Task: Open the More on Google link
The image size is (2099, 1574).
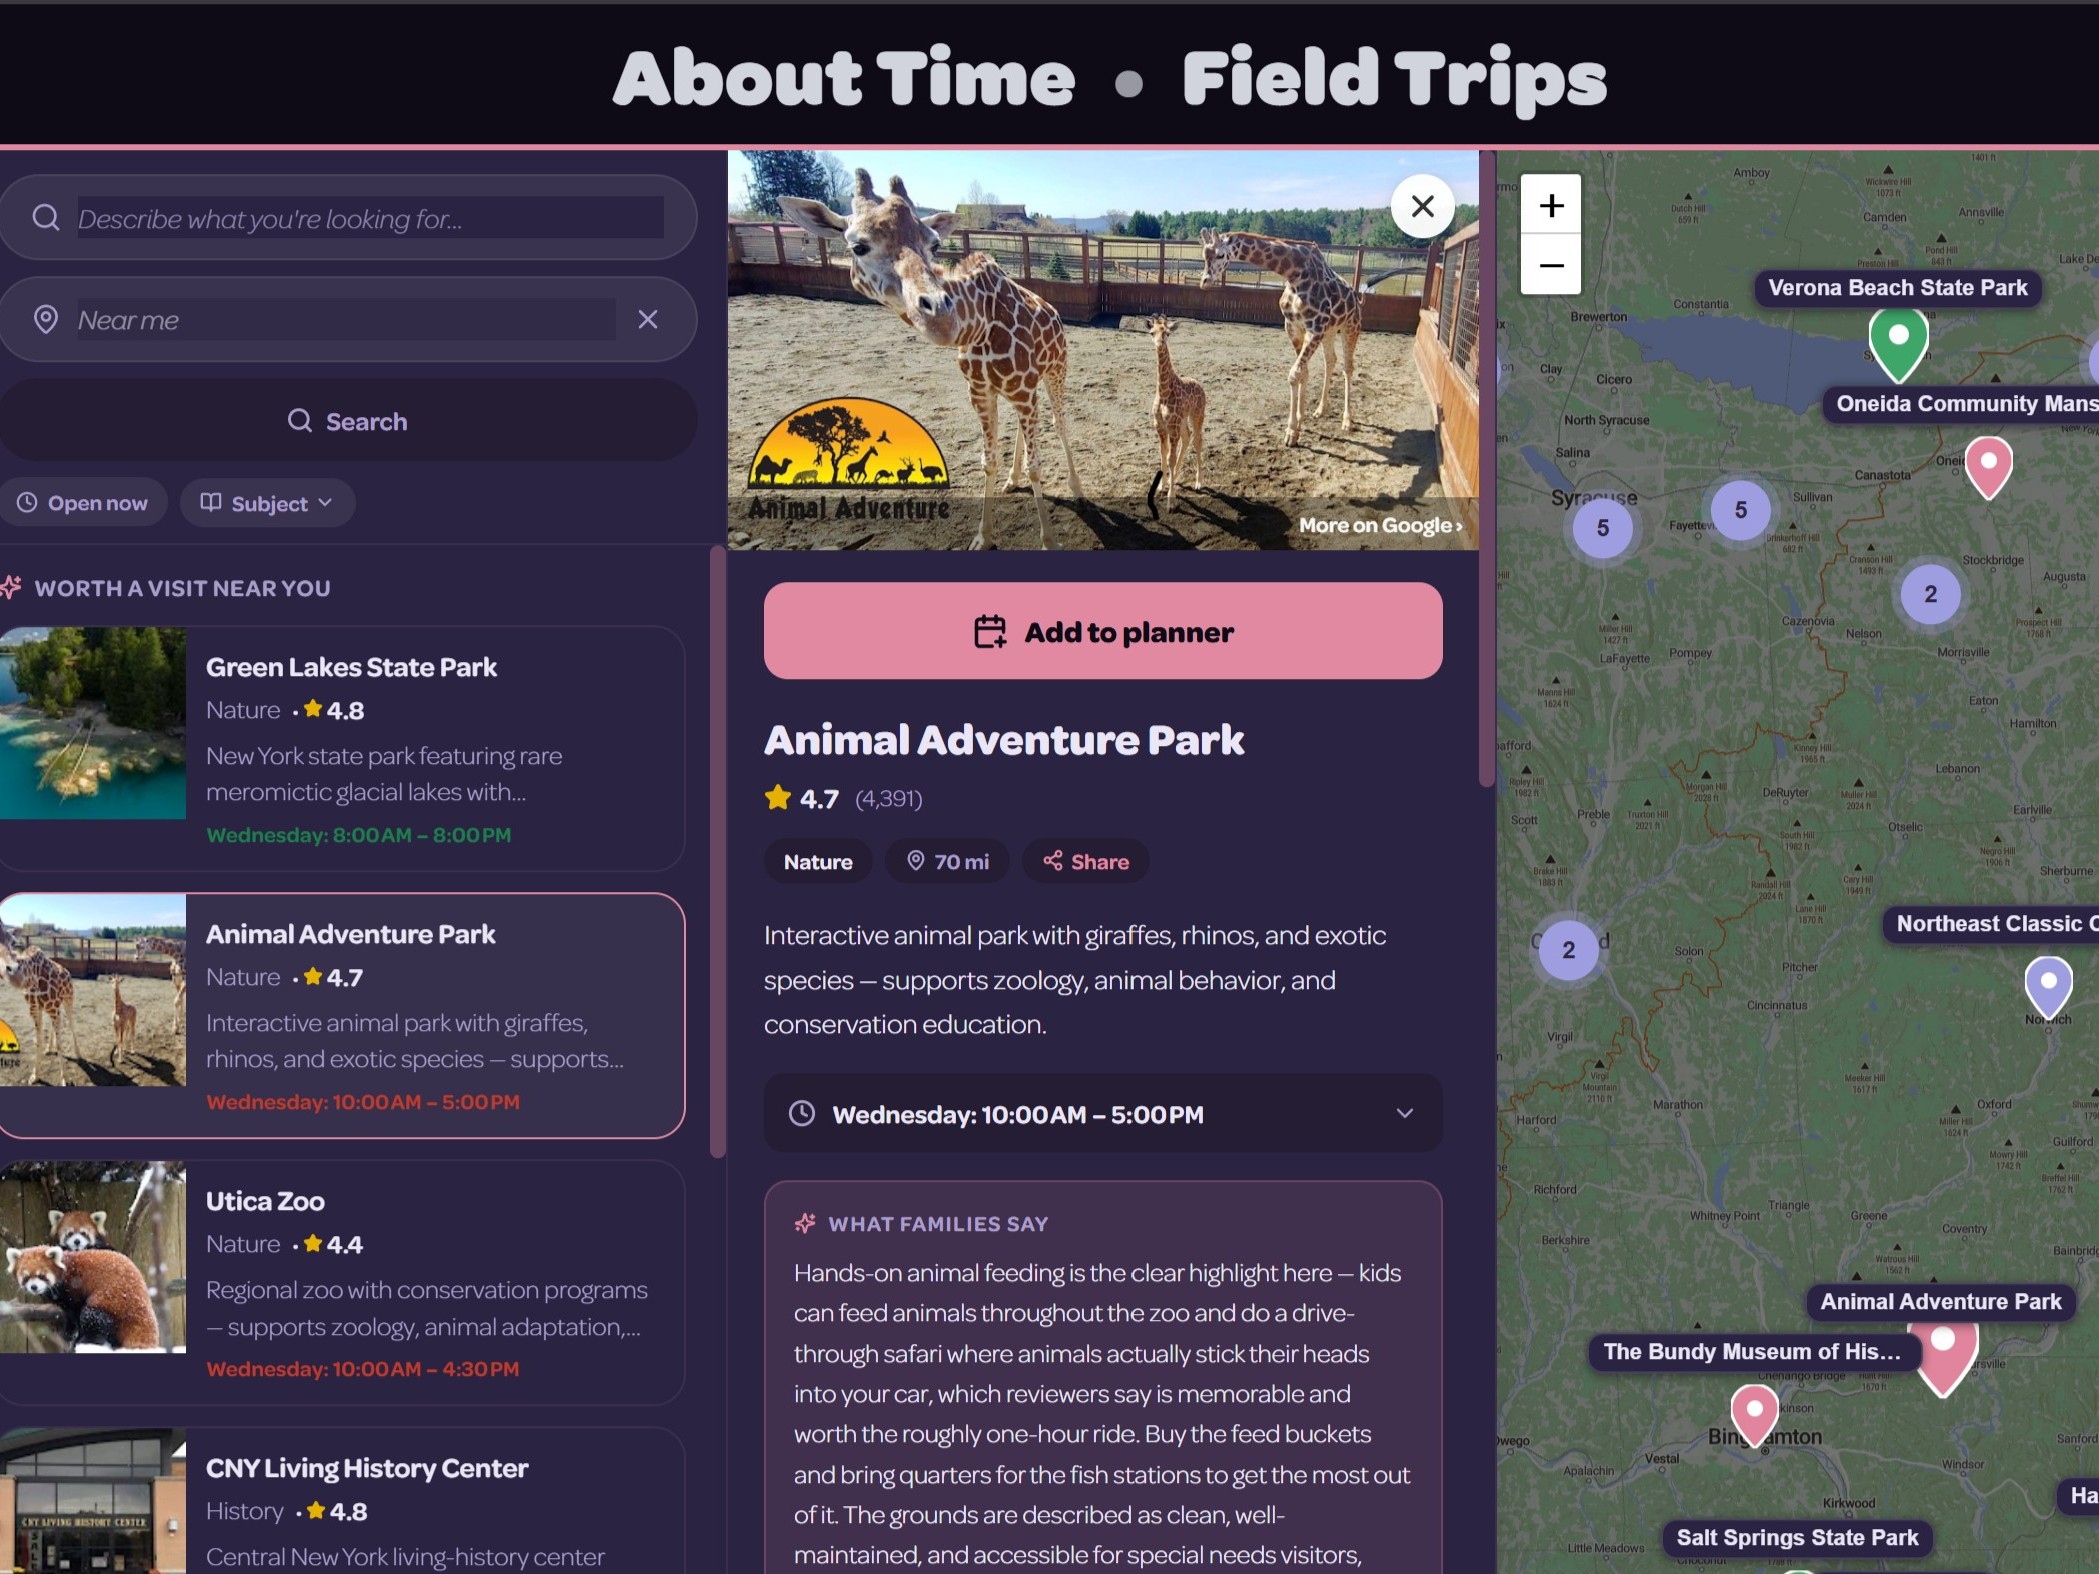Action: [x=1380, y=525]
